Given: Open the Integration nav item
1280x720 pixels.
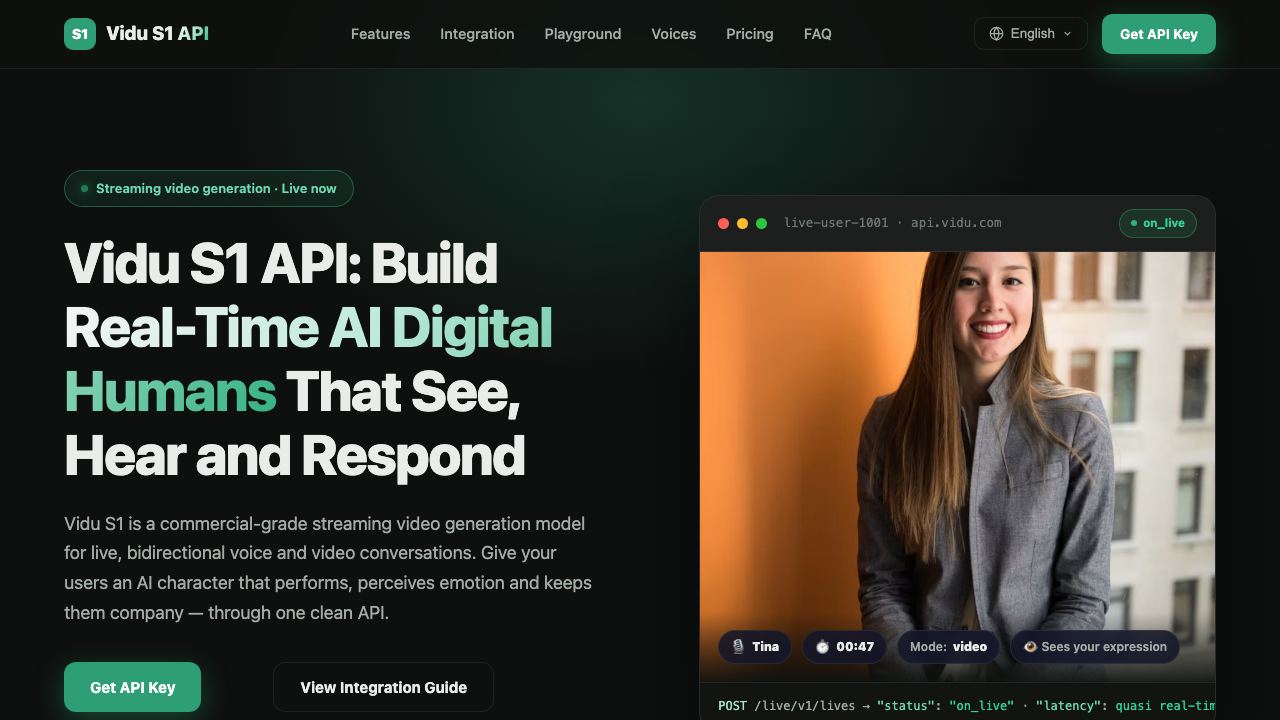Looking at the screenshot, I should (x=477, y=34).
